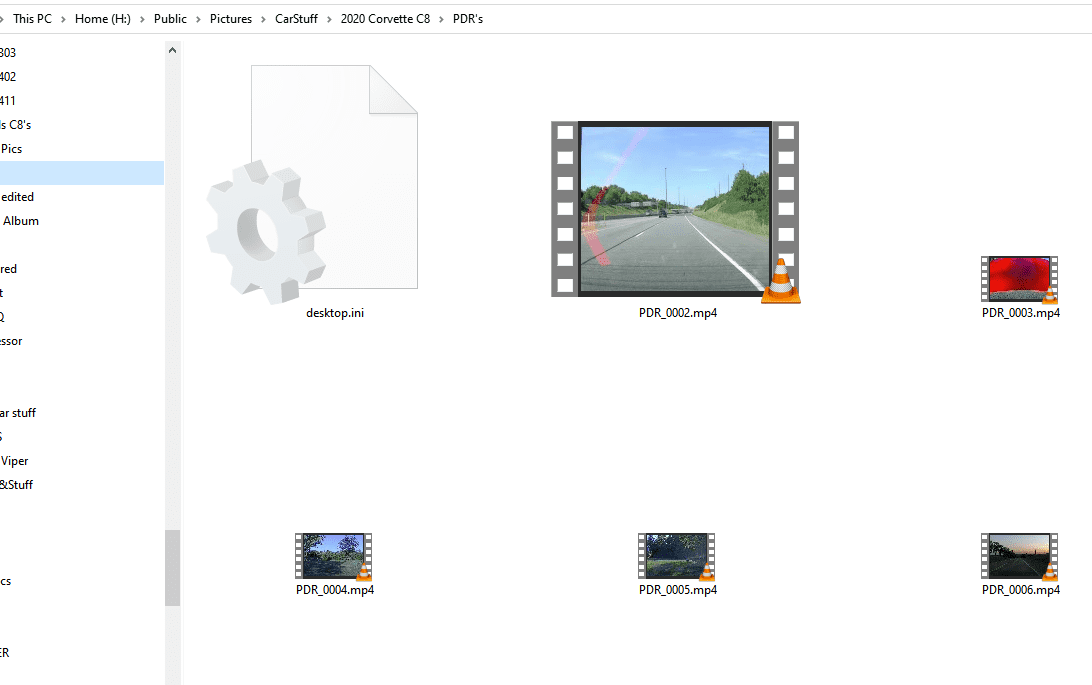Image resolution: width=1092 pixels, height=685 pixels.
Task: Select the PDR_0003.mp4 video icon
Action: [1019, 279]
